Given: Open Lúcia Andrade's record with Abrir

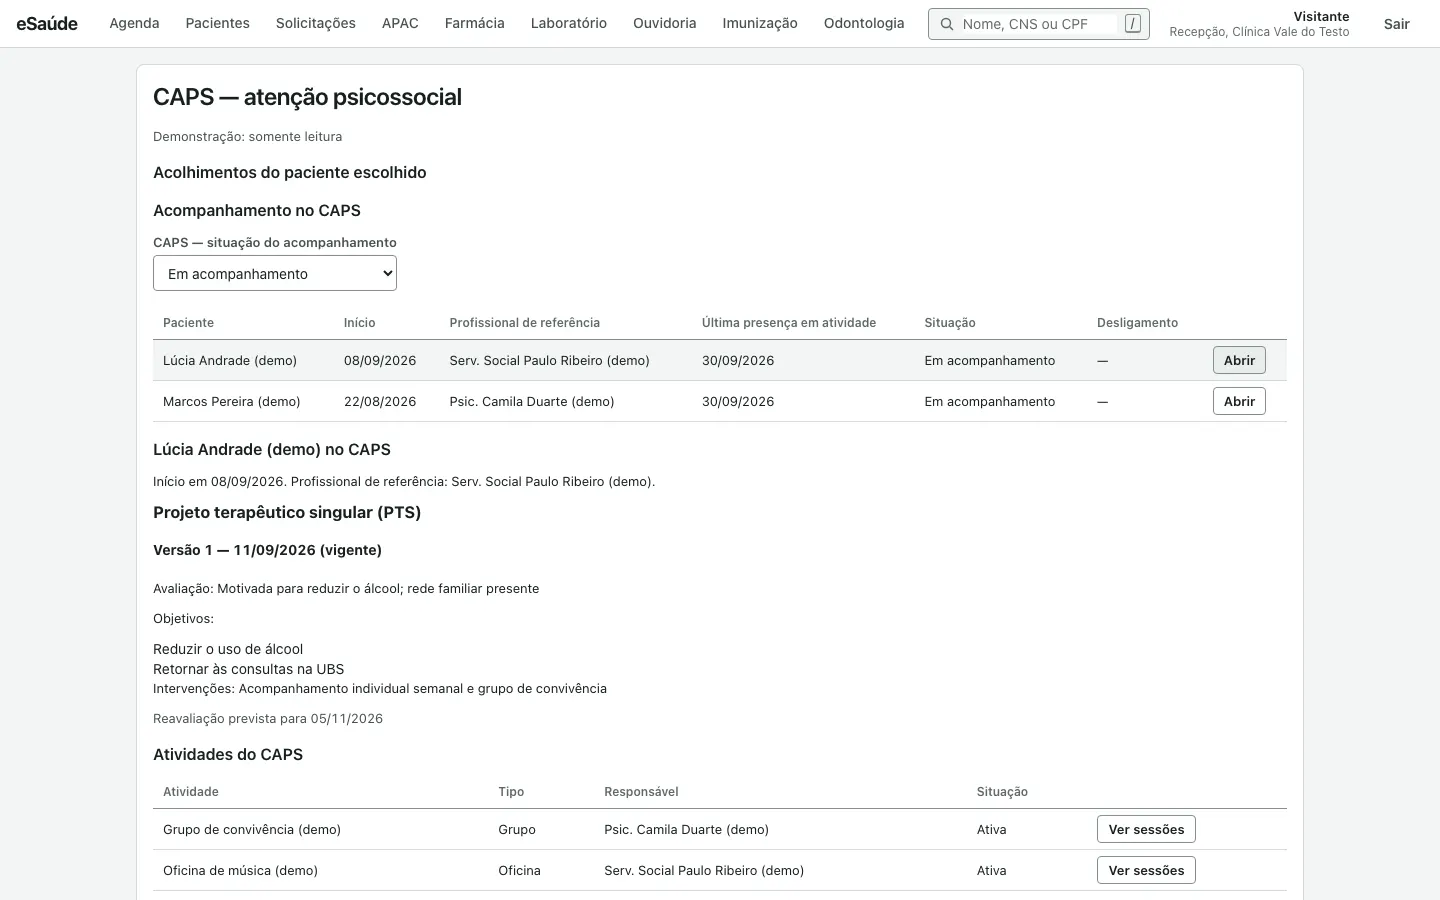Looking at the screenshot, I should [1239, 360].
